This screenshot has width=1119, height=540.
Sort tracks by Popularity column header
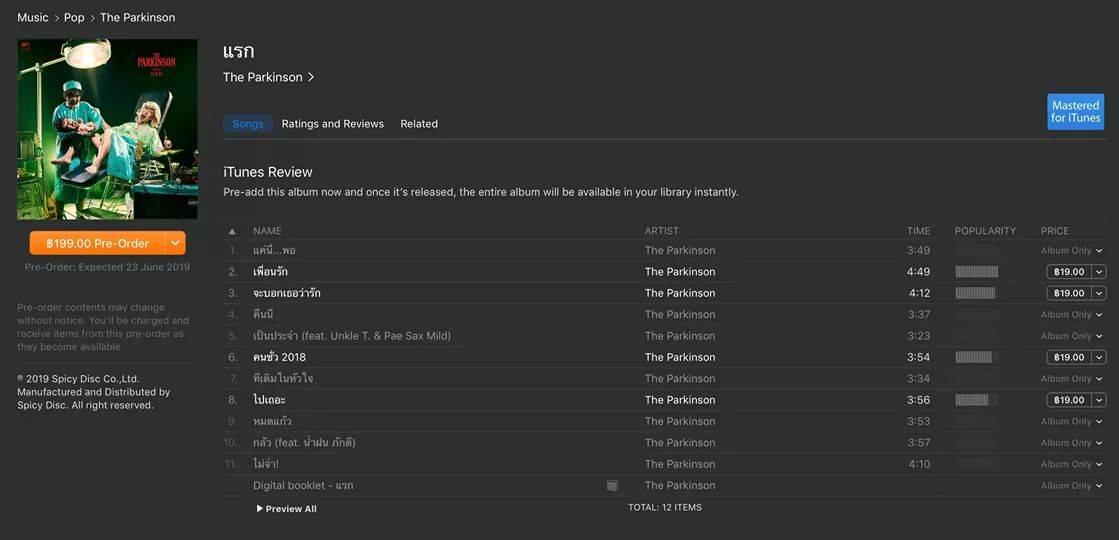tap(985, 230)
